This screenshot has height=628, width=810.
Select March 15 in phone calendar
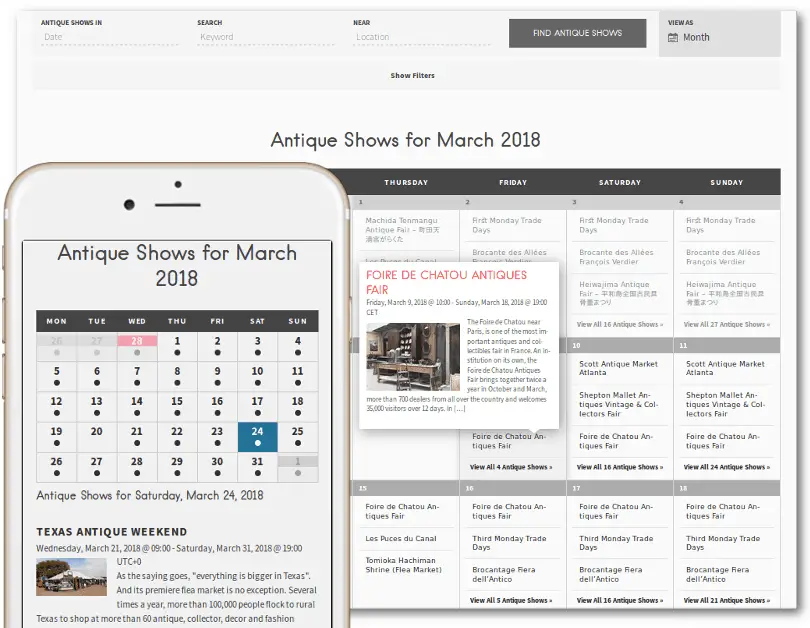click(x=177, y=406)
